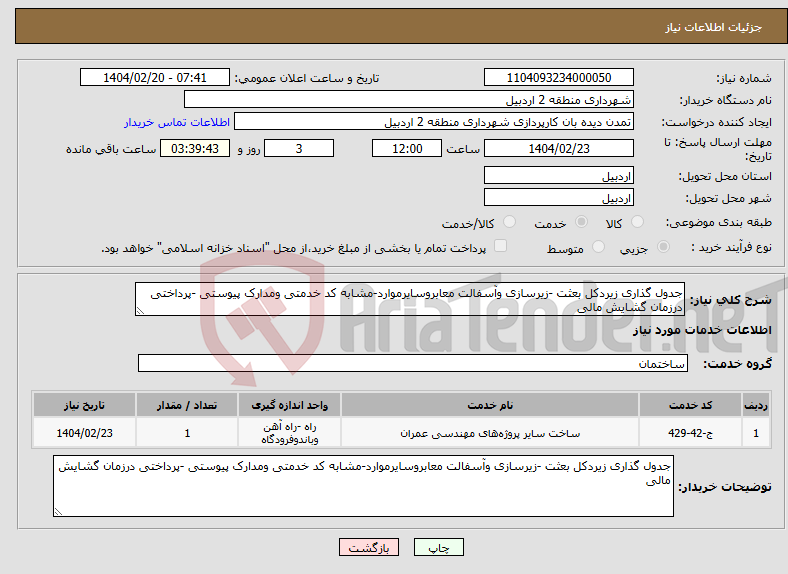
Task: Select the متوسط purchase type radio
Action: [x=599, y=247]
